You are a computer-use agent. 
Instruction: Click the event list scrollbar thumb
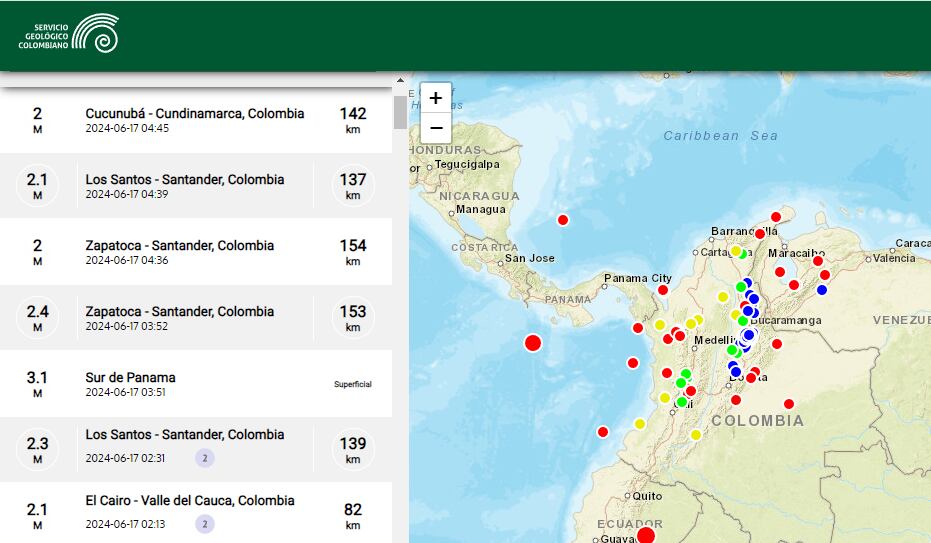tap(400, 112)
